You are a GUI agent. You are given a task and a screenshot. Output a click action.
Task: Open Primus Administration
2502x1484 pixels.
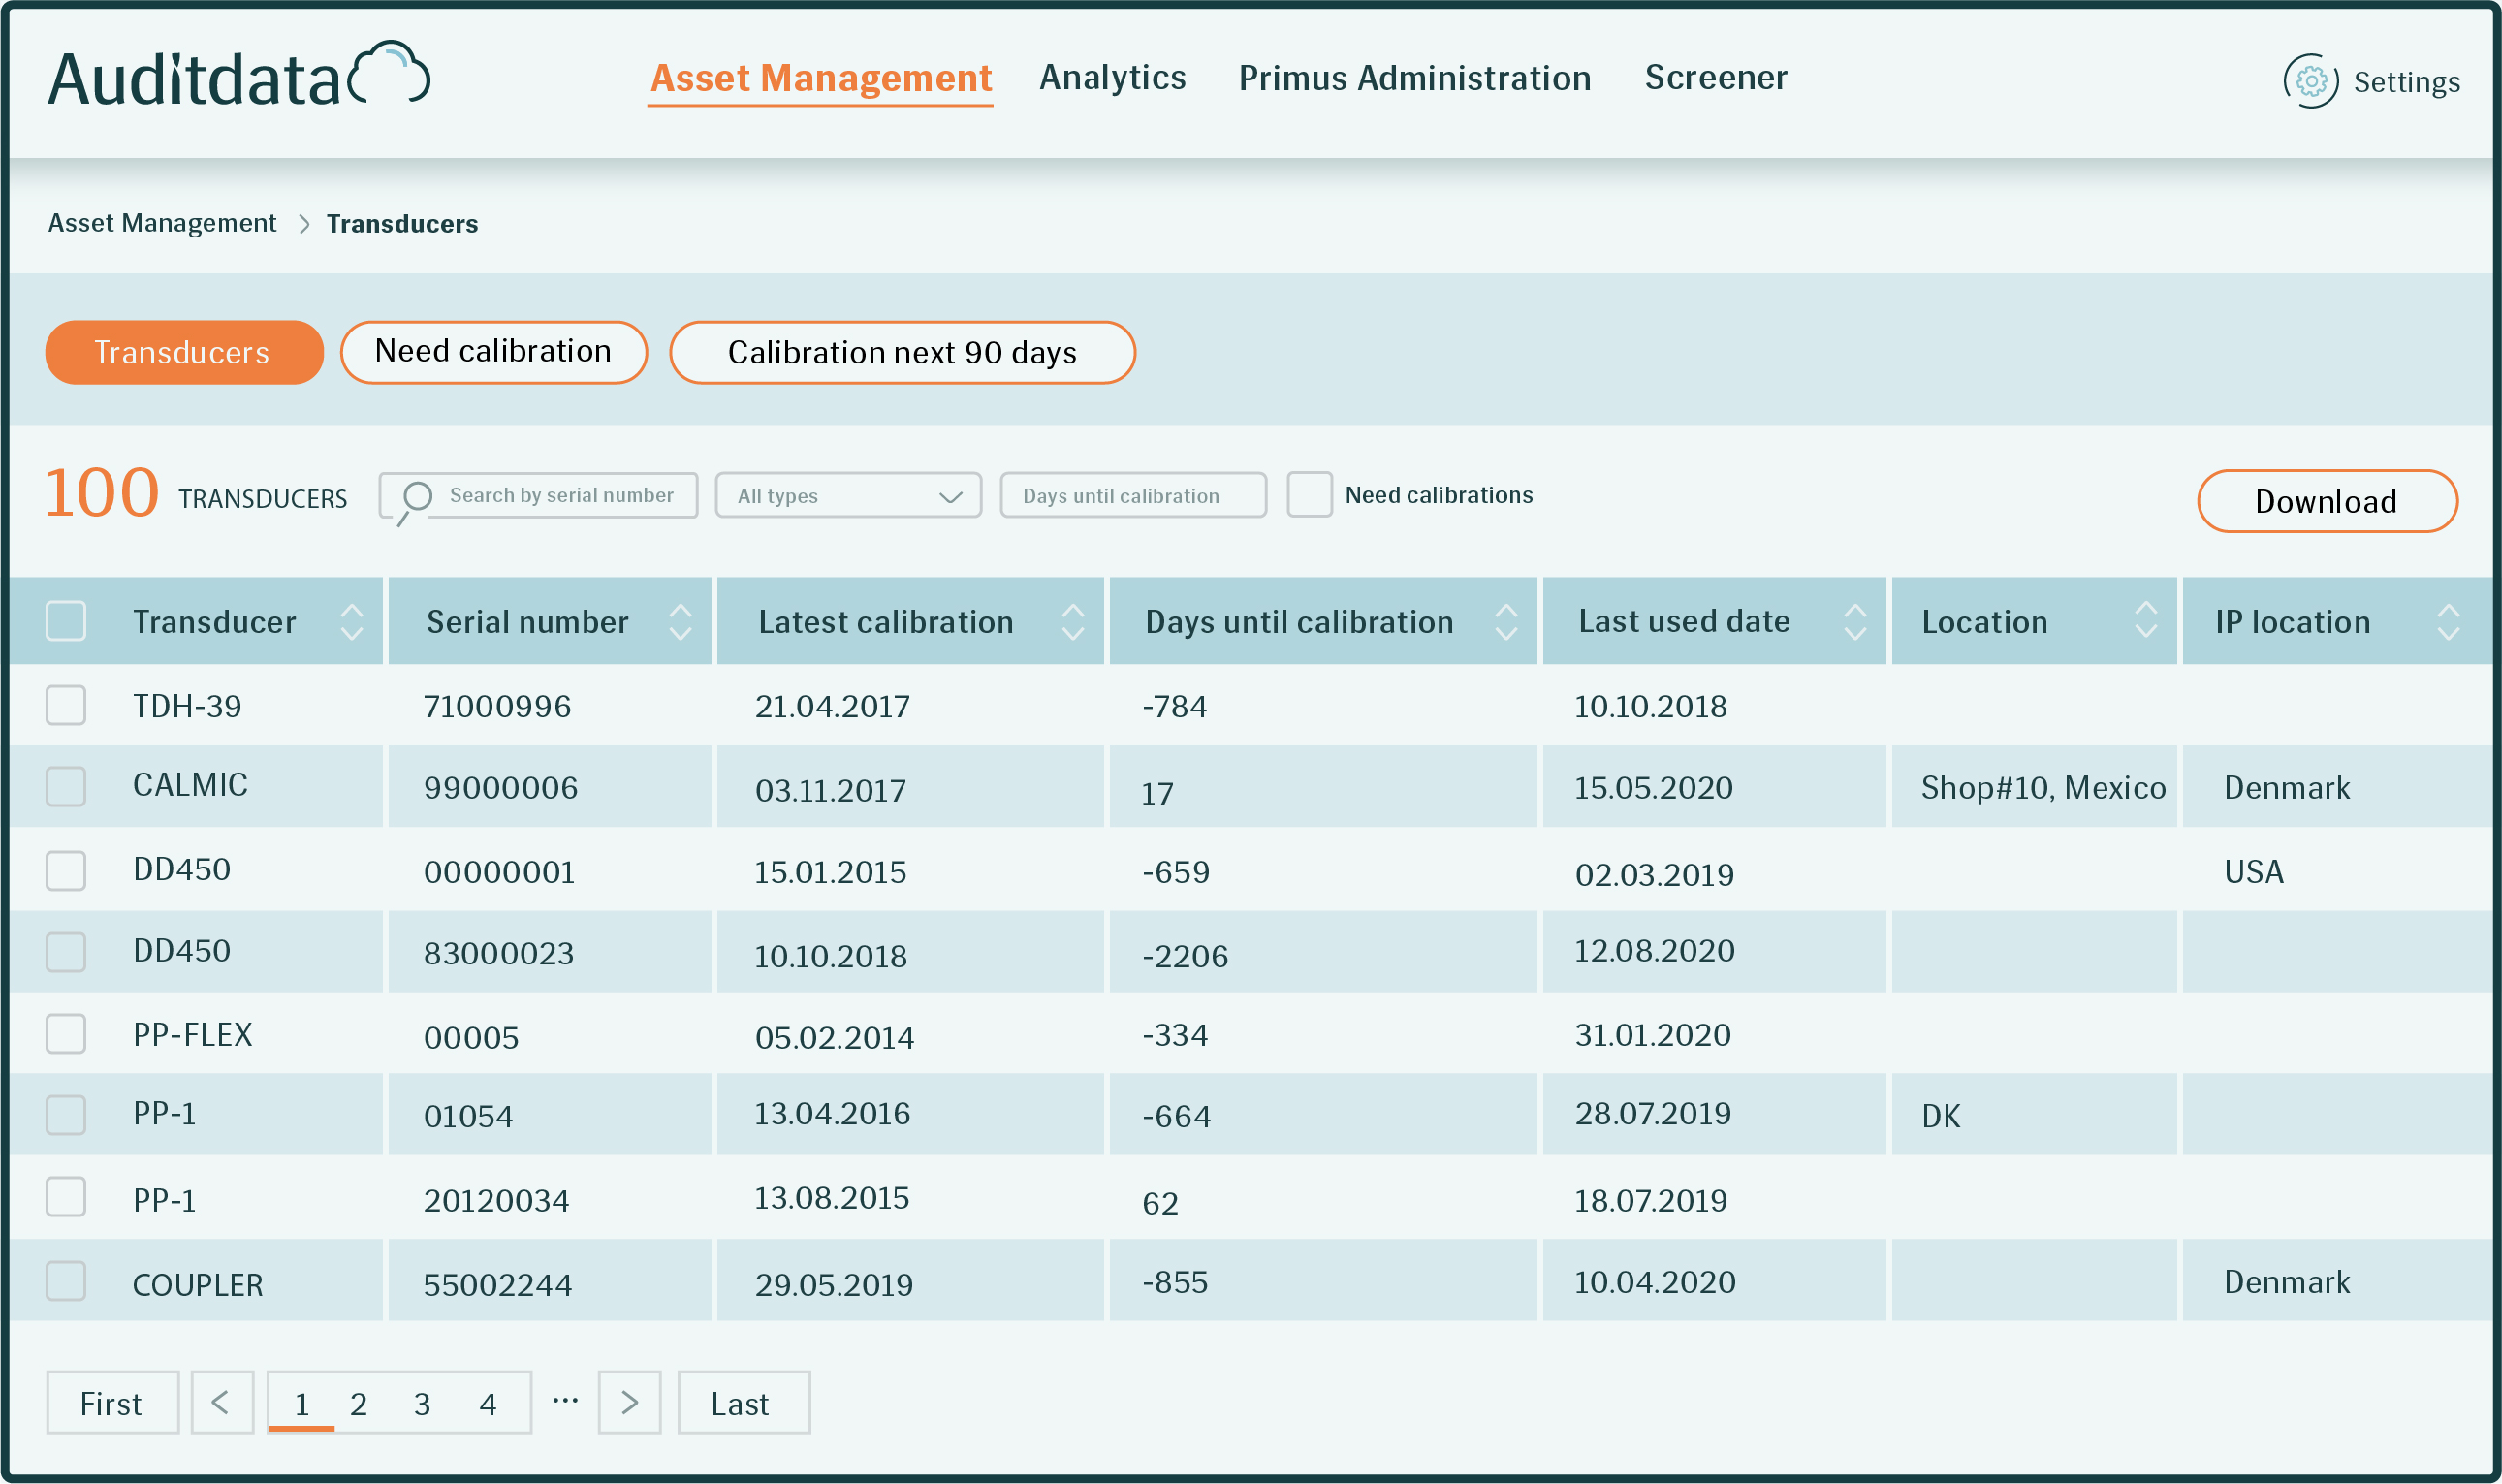(x=1415, y=78)
